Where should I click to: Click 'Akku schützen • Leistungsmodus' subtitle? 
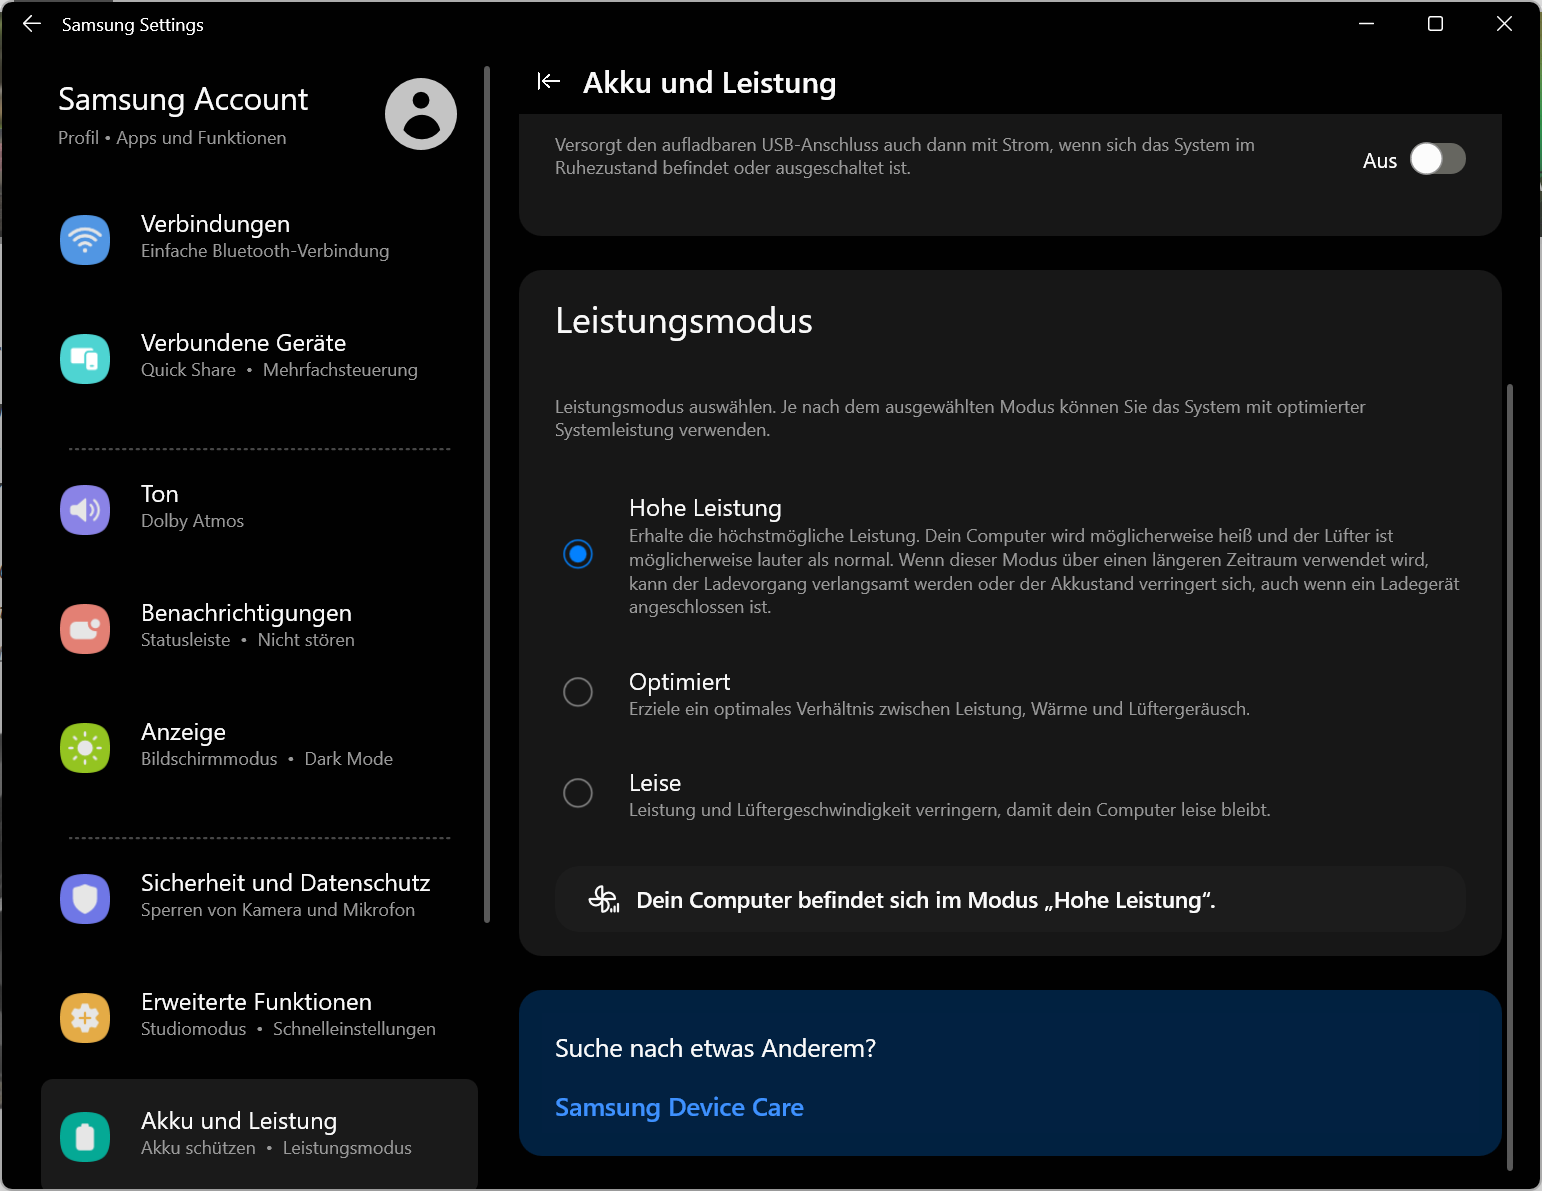tap(276, 1148)
